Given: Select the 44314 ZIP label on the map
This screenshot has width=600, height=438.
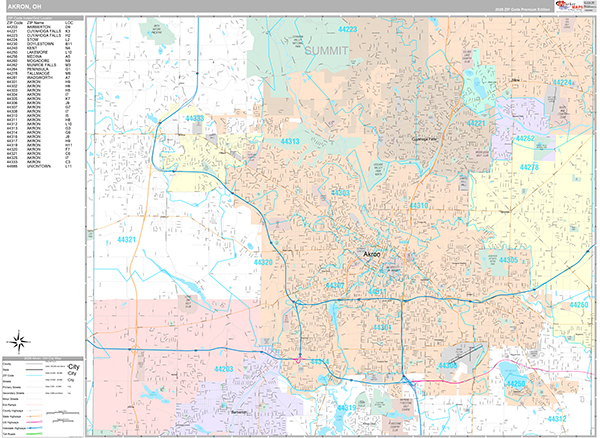Looking at the screenshot, I should pos(320,362).
